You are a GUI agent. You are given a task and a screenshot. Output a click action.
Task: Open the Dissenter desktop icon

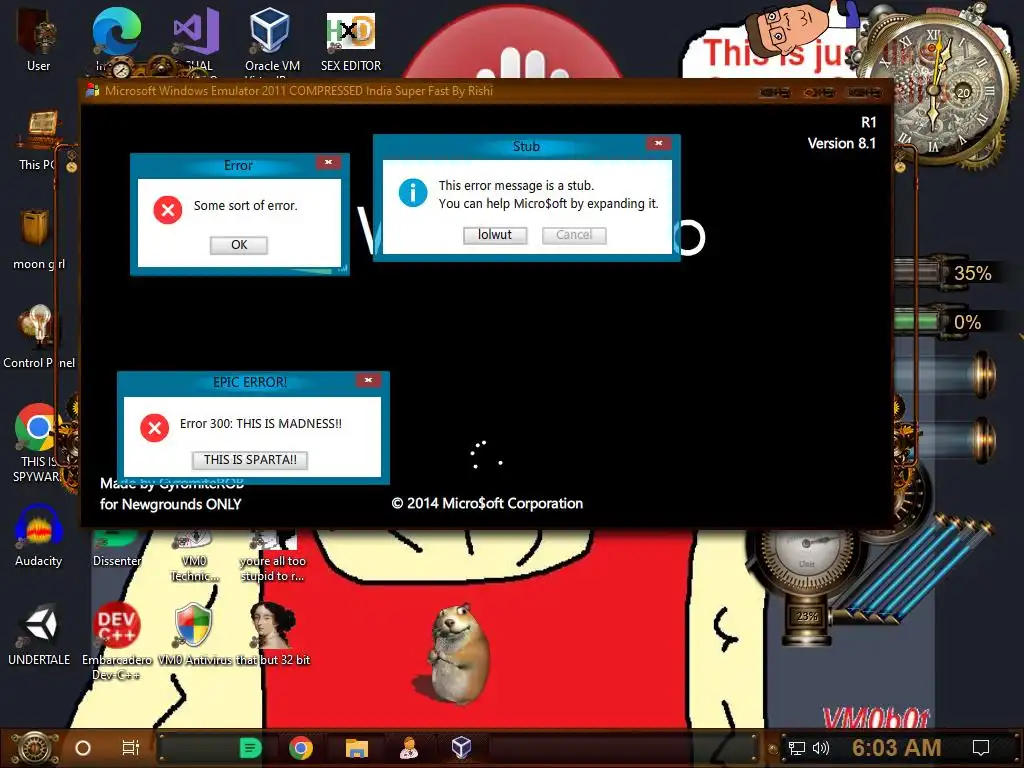[x=116, y=549]
